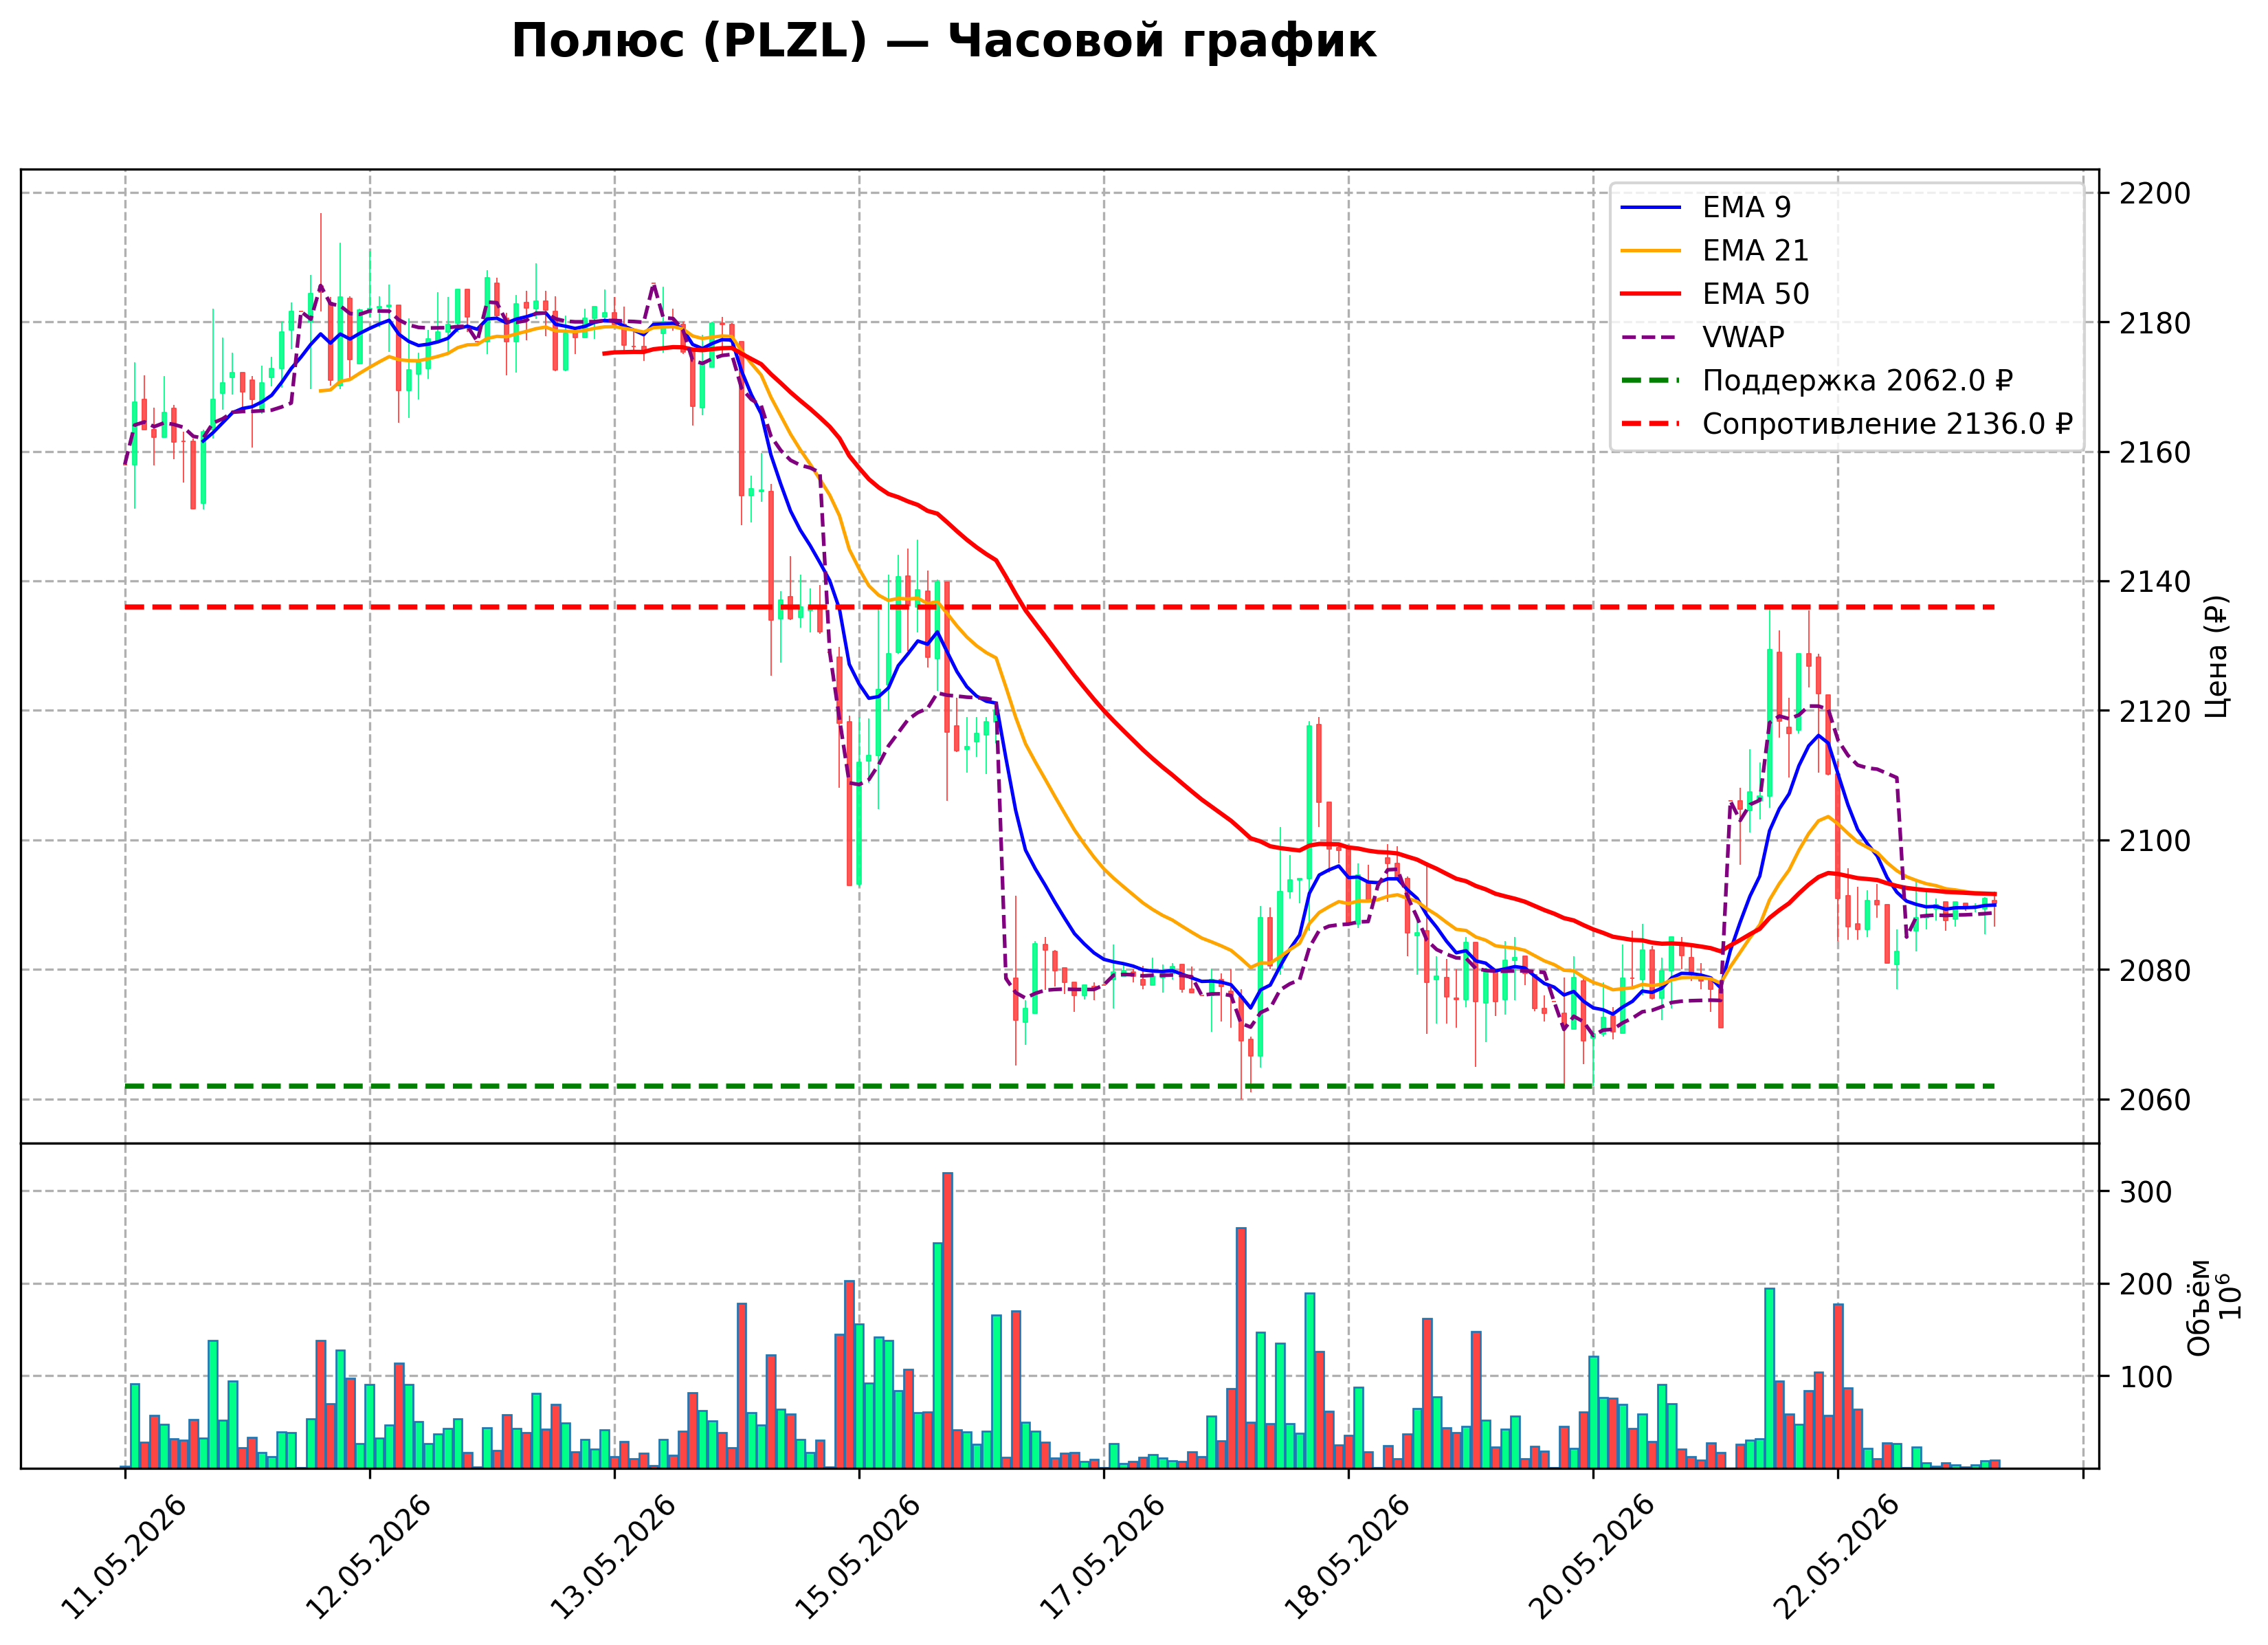Click the red EMA 50 legend line sample
This screenshot has height=1645, width=2268.
click(1651, 294)
